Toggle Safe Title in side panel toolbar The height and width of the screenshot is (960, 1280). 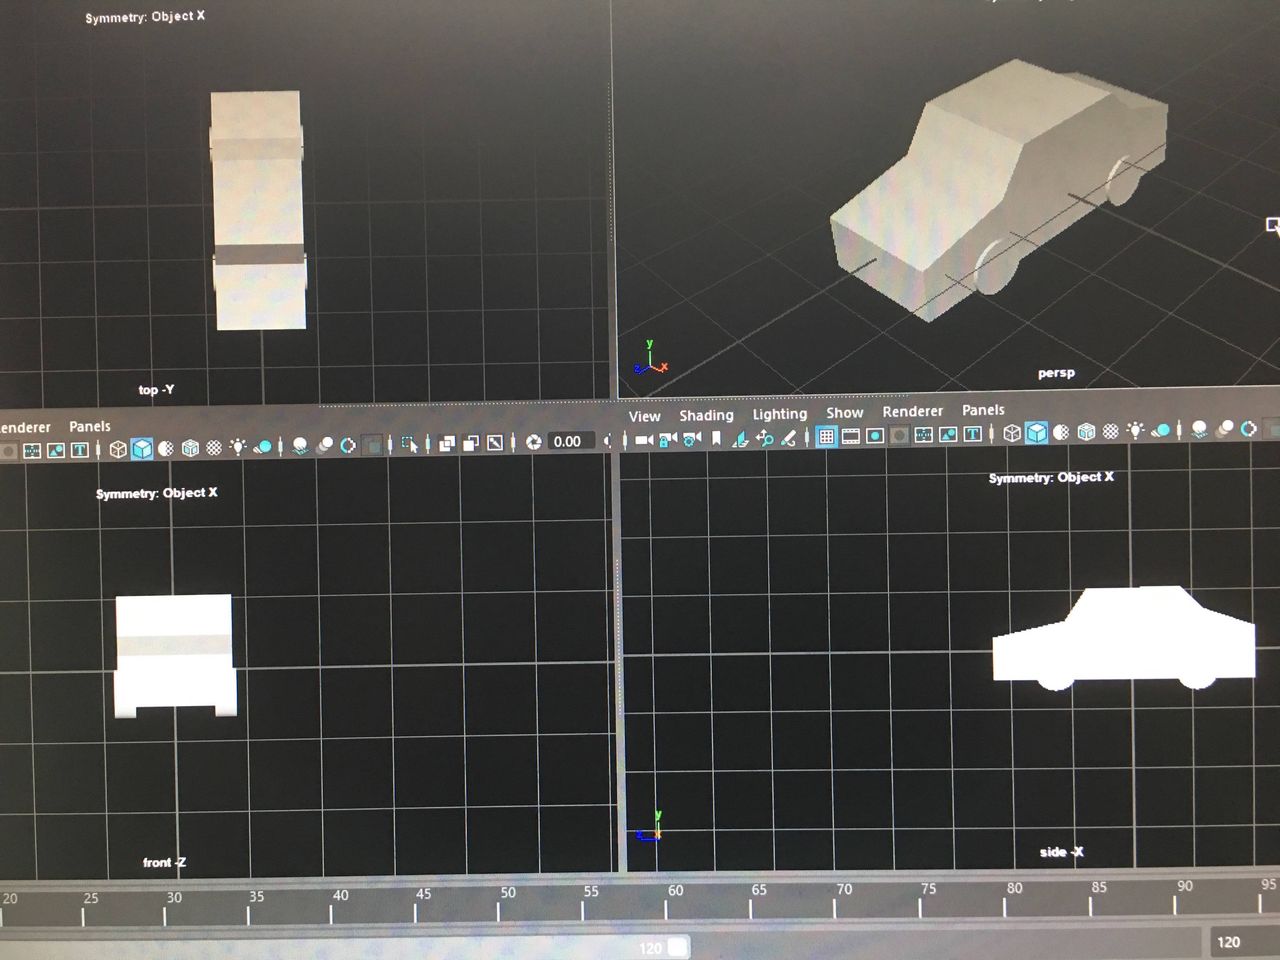tap(972, 434)
